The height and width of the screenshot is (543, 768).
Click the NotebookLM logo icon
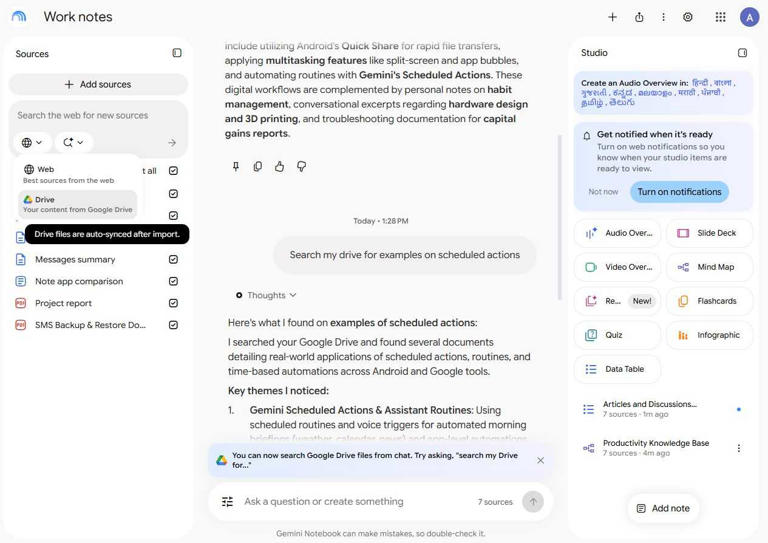click(x=19, y=16)
